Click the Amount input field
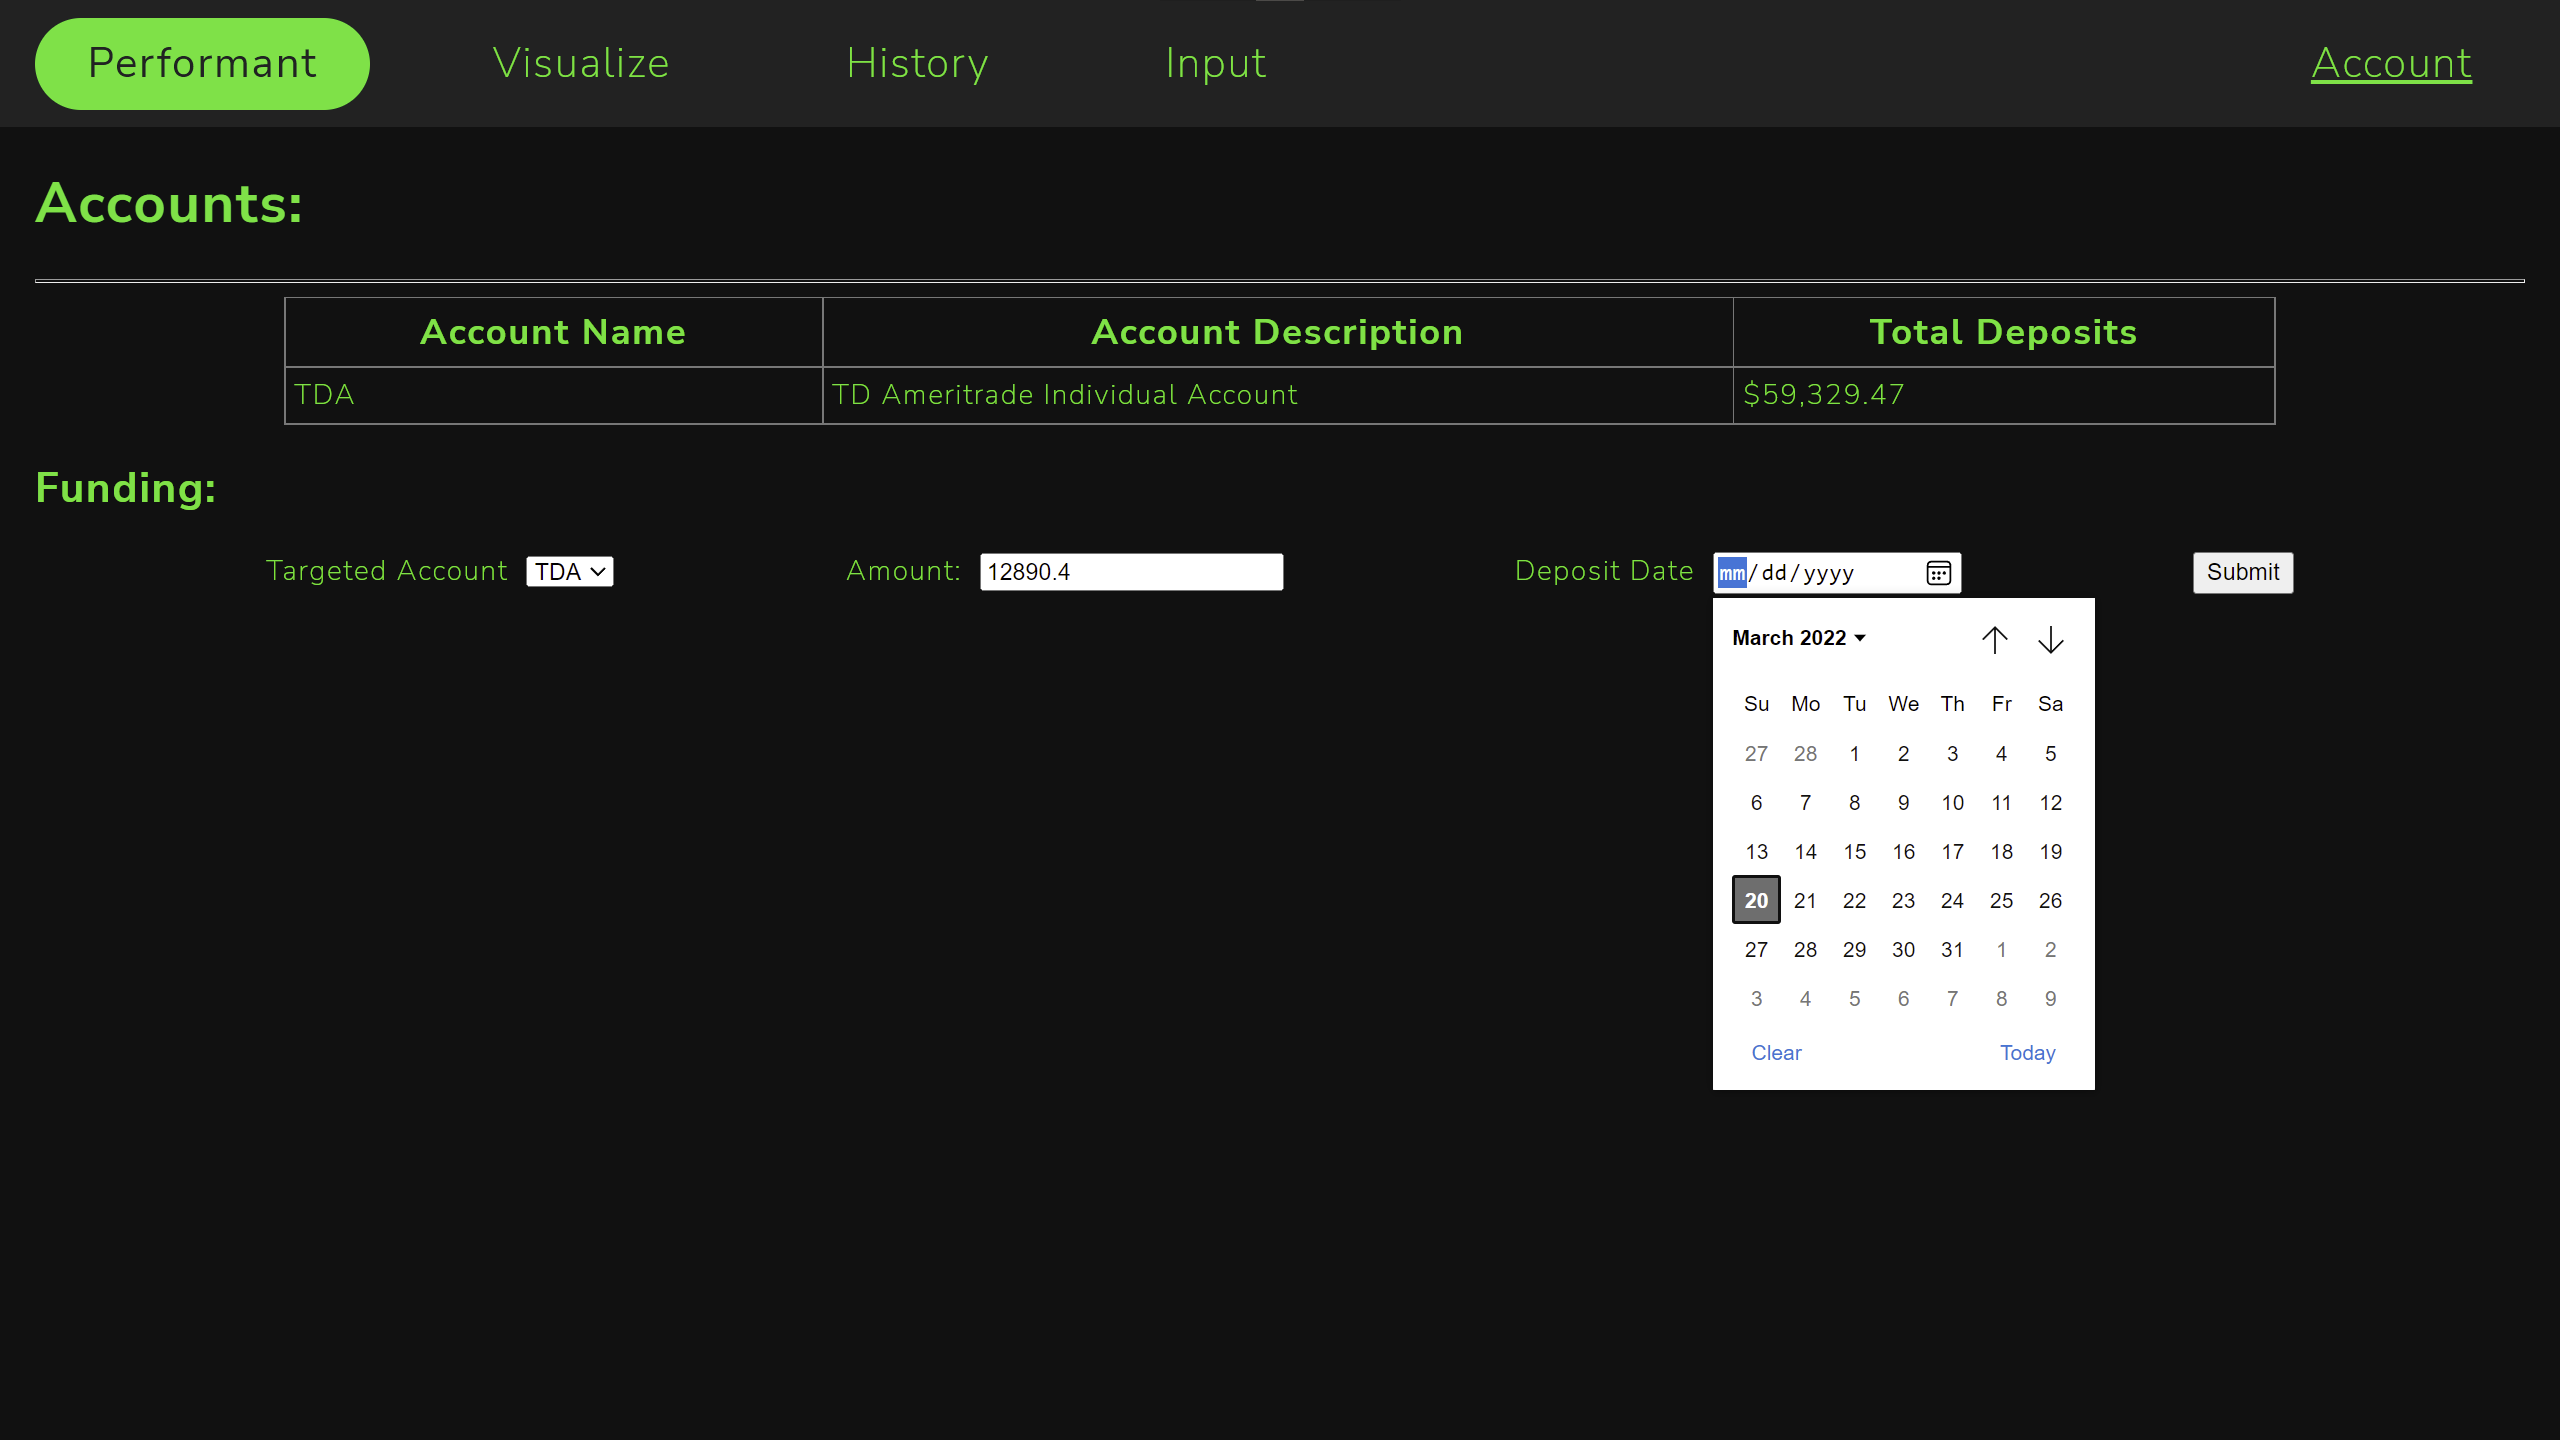This screenshot has height=1440, width=2560. [x=1131, y=572]
